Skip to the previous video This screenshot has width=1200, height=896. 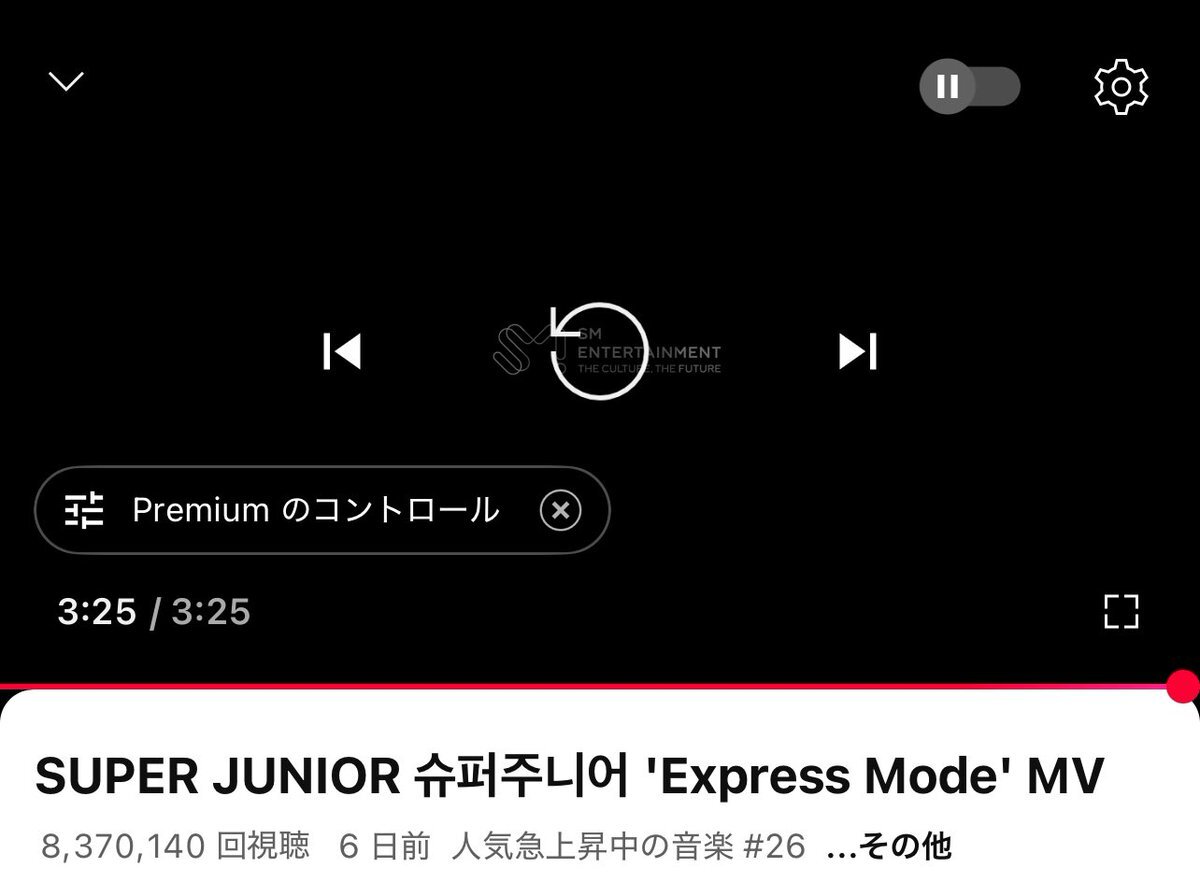(x=342, y=351)
